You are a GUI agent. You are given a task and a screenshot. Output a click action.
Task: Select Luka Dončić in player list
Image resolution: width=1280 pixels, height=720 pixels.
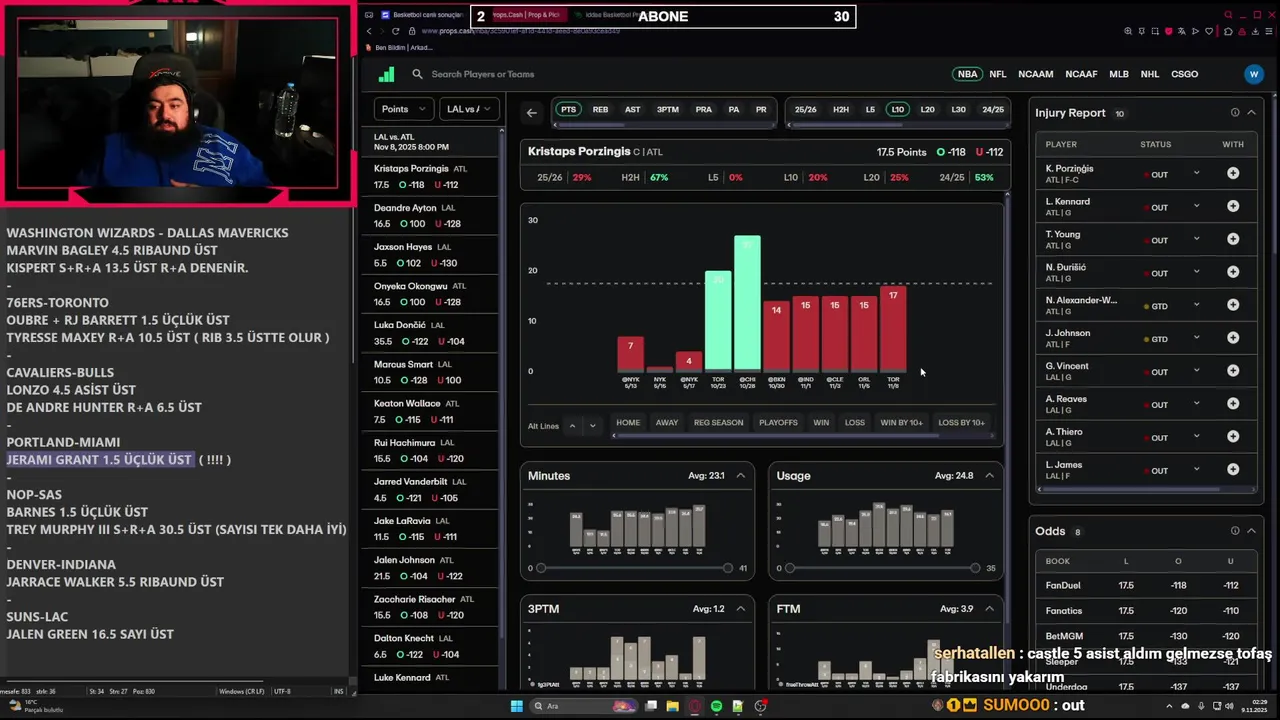click(430, 333)
